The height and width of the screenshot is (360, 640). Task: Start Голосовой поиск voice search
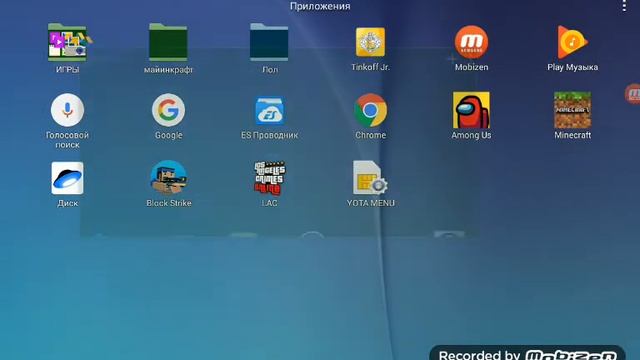[67, 110]
